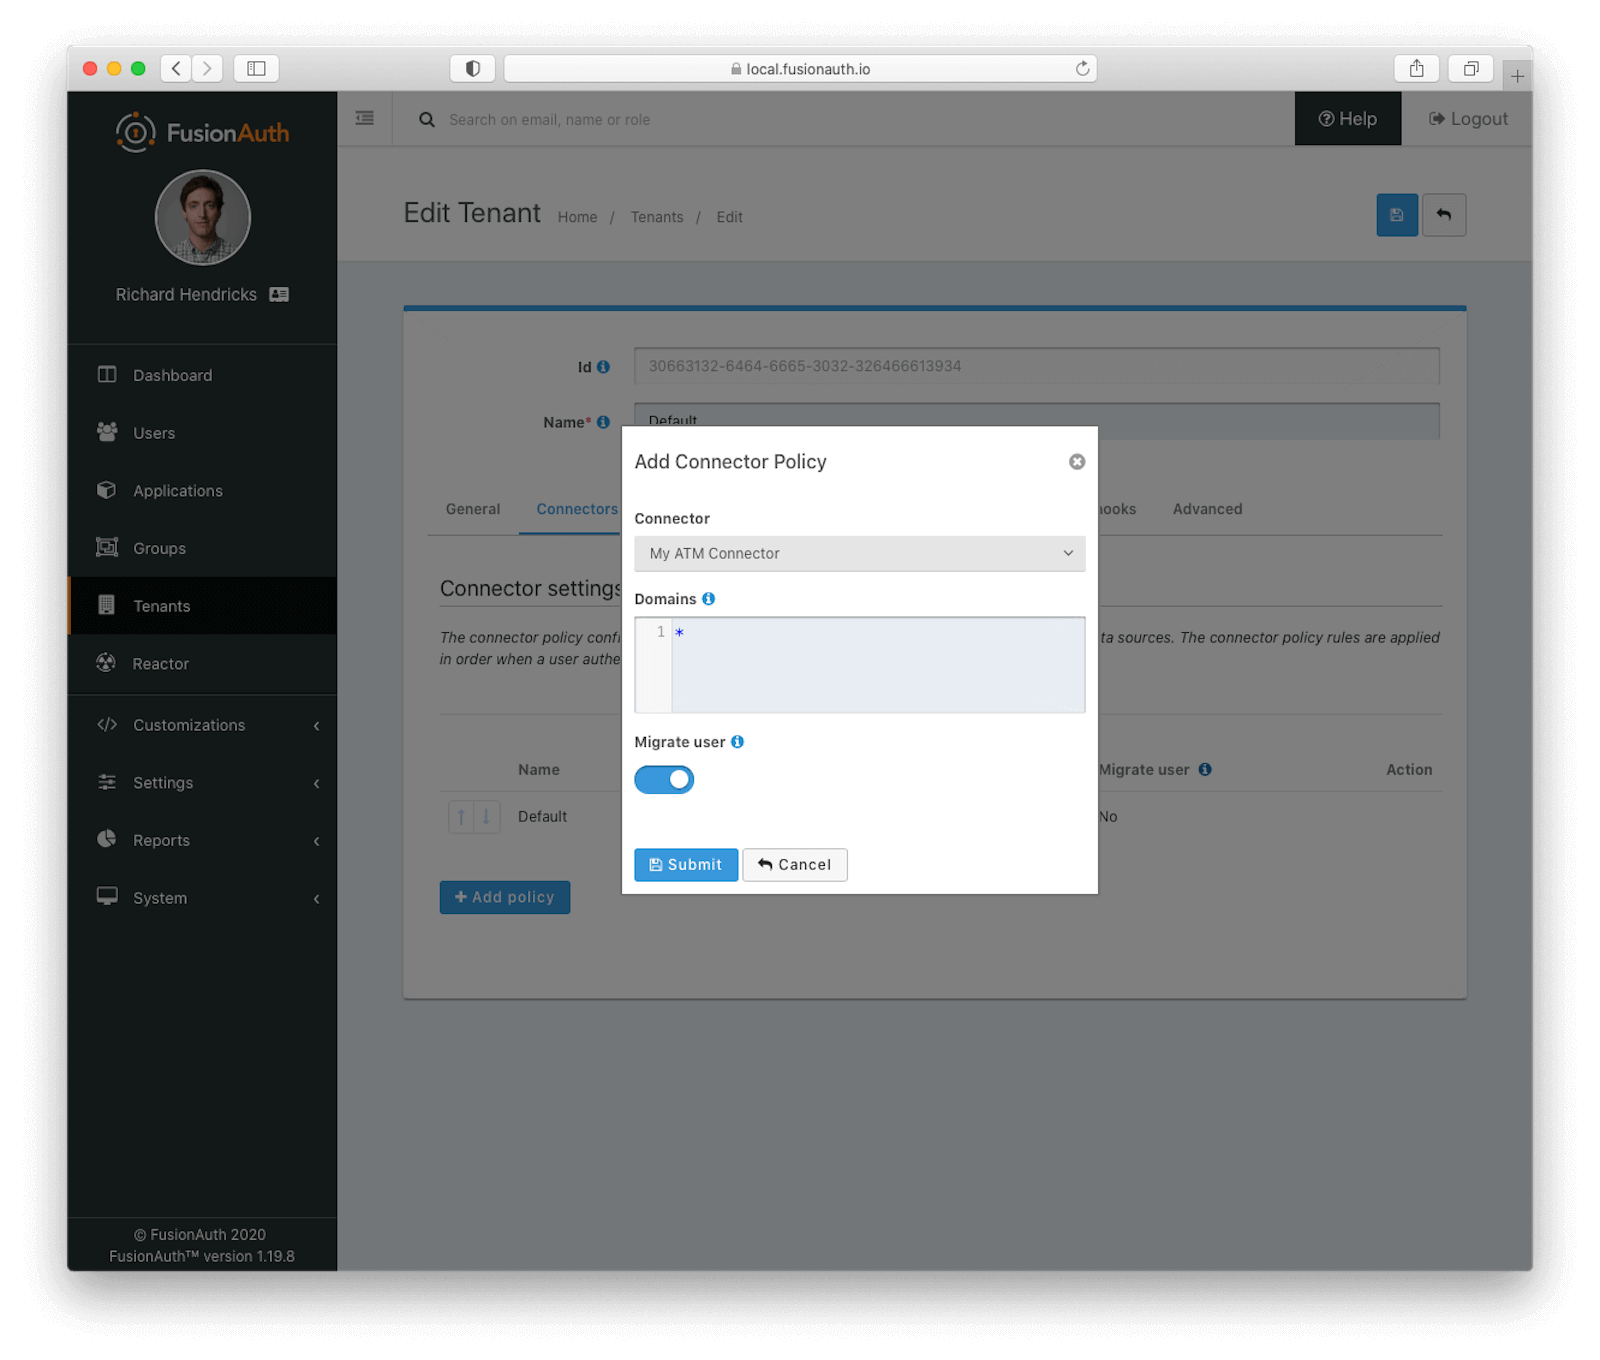This screenshot has width=1600, height=1360.
Task: Click the Add policy button
Action: 504,897
